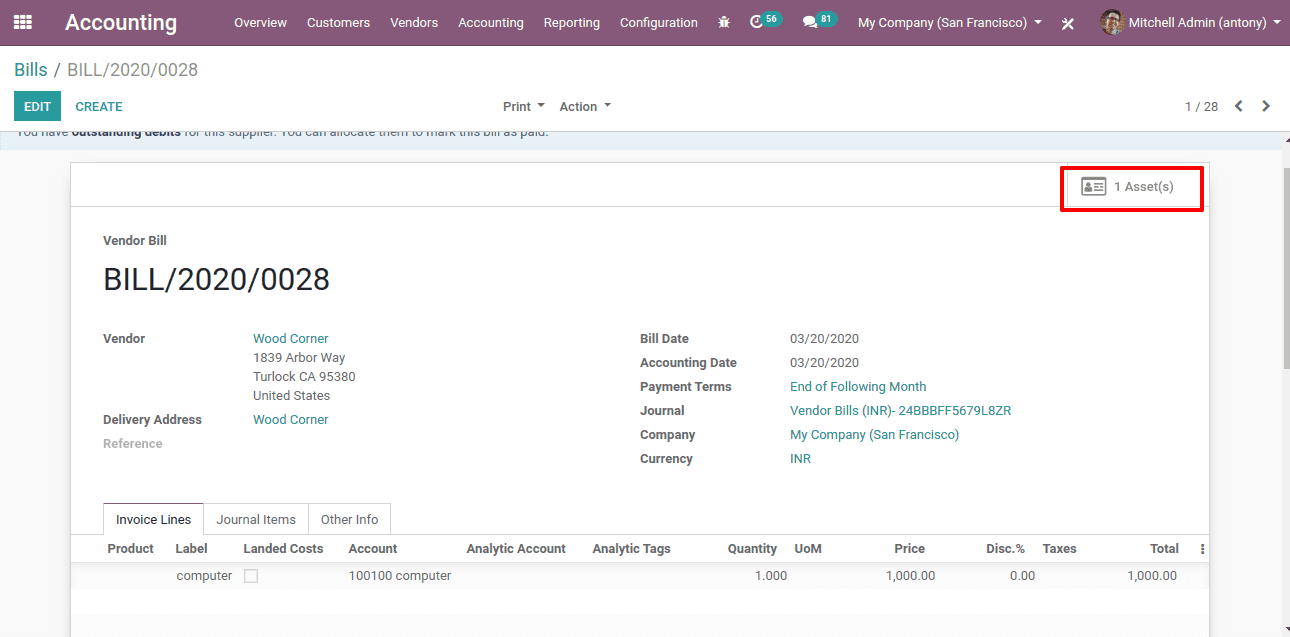
Task: Sort by Taxes column header
Action: tap(1059, 549)
